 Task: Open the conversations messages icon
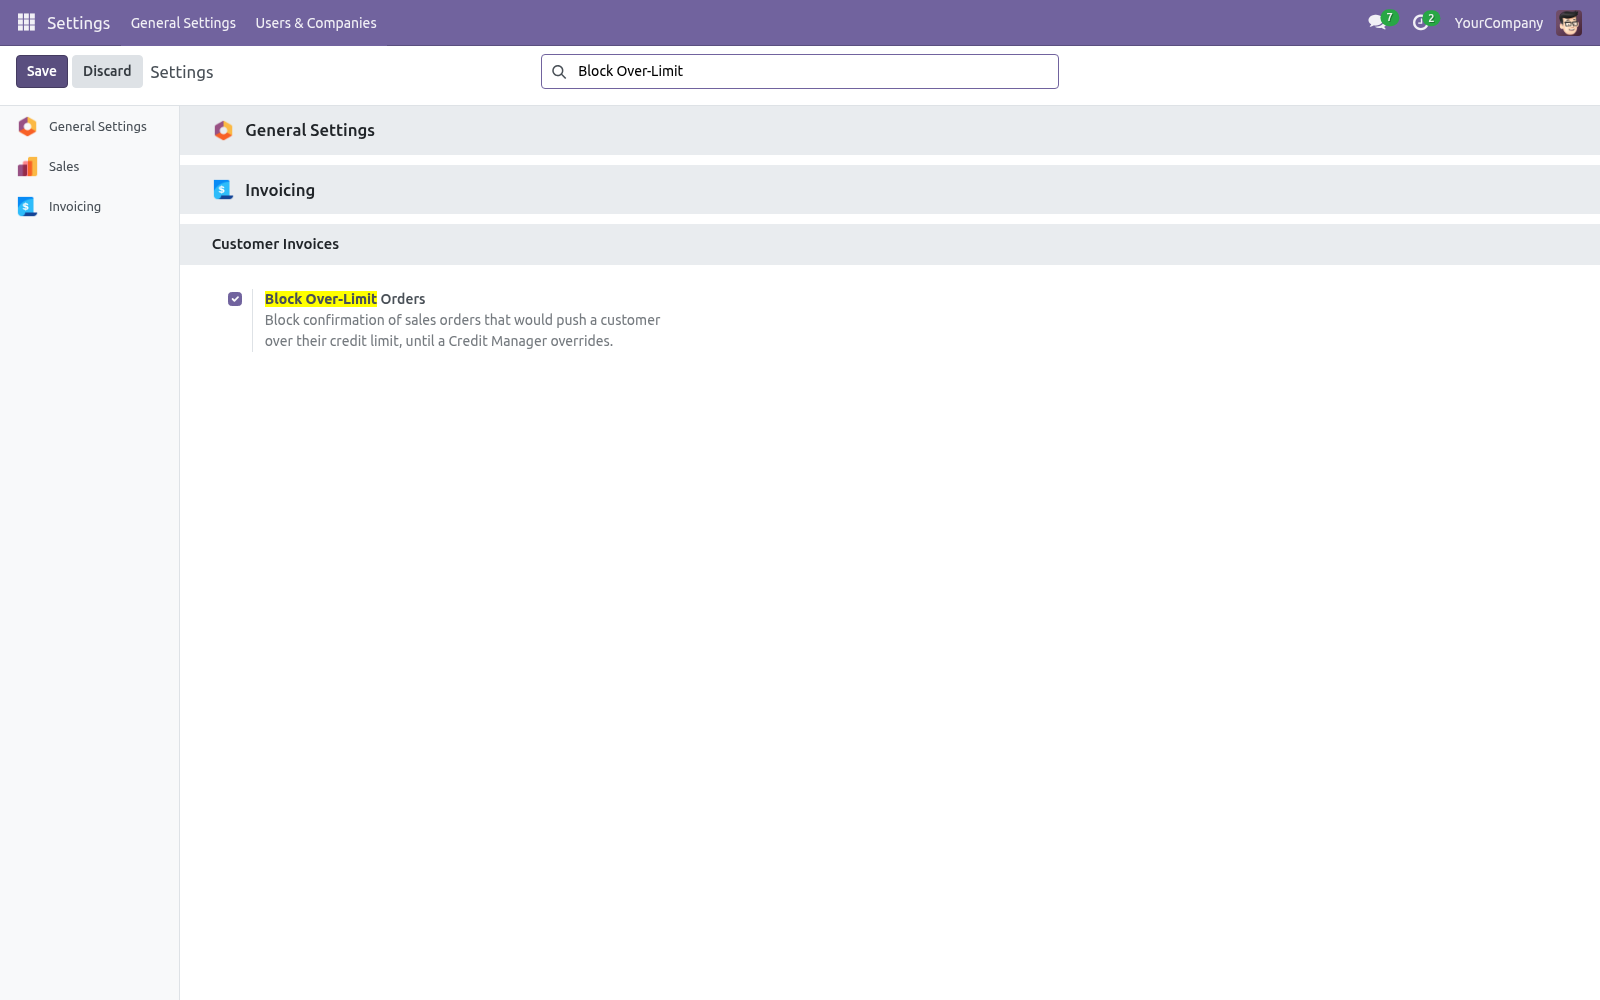click(1377, 22)
